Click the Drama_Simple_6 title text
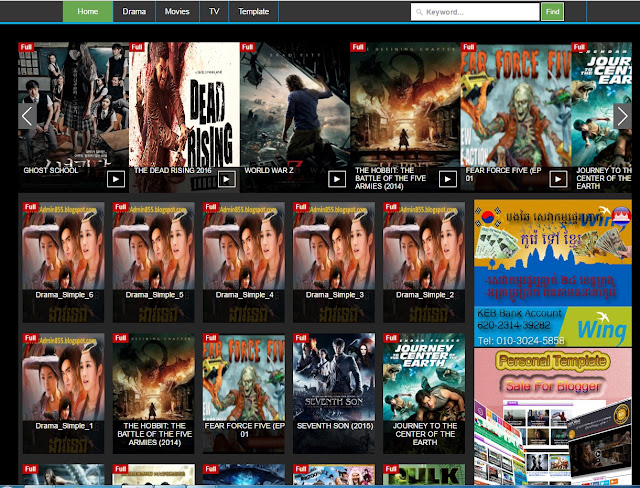640x488 pixels. [64, 295]
